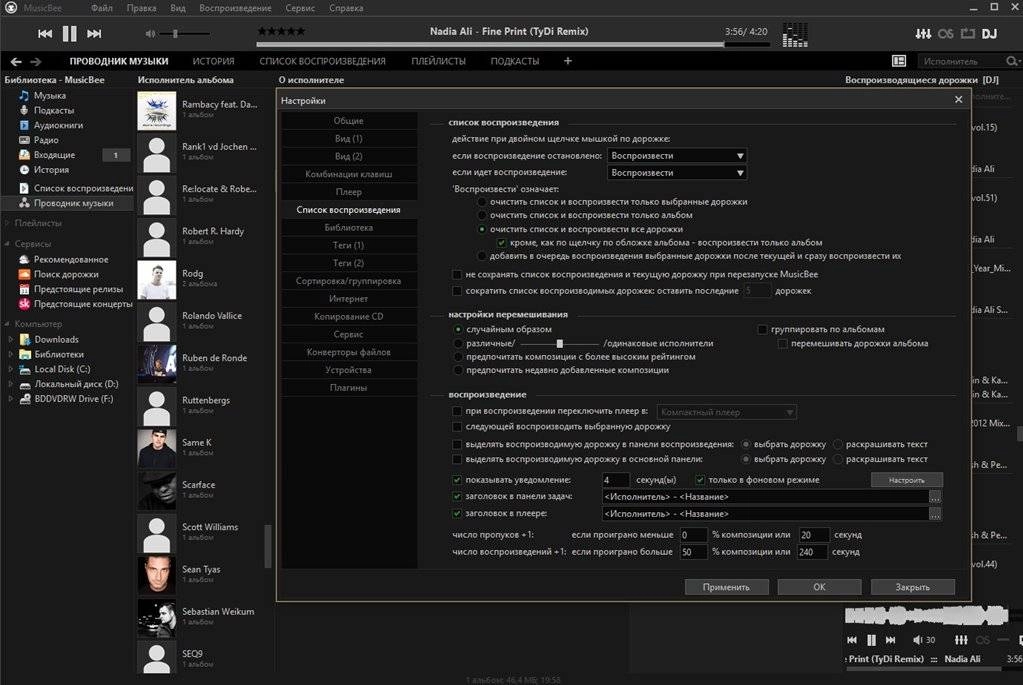Click OK in settings dialog

click(819, 587)
